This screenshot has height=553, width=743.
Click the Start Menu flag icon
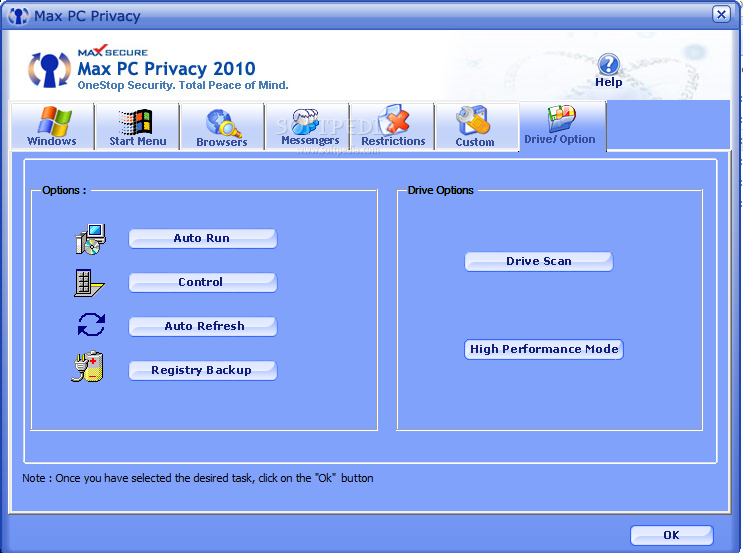pos(136,122)
